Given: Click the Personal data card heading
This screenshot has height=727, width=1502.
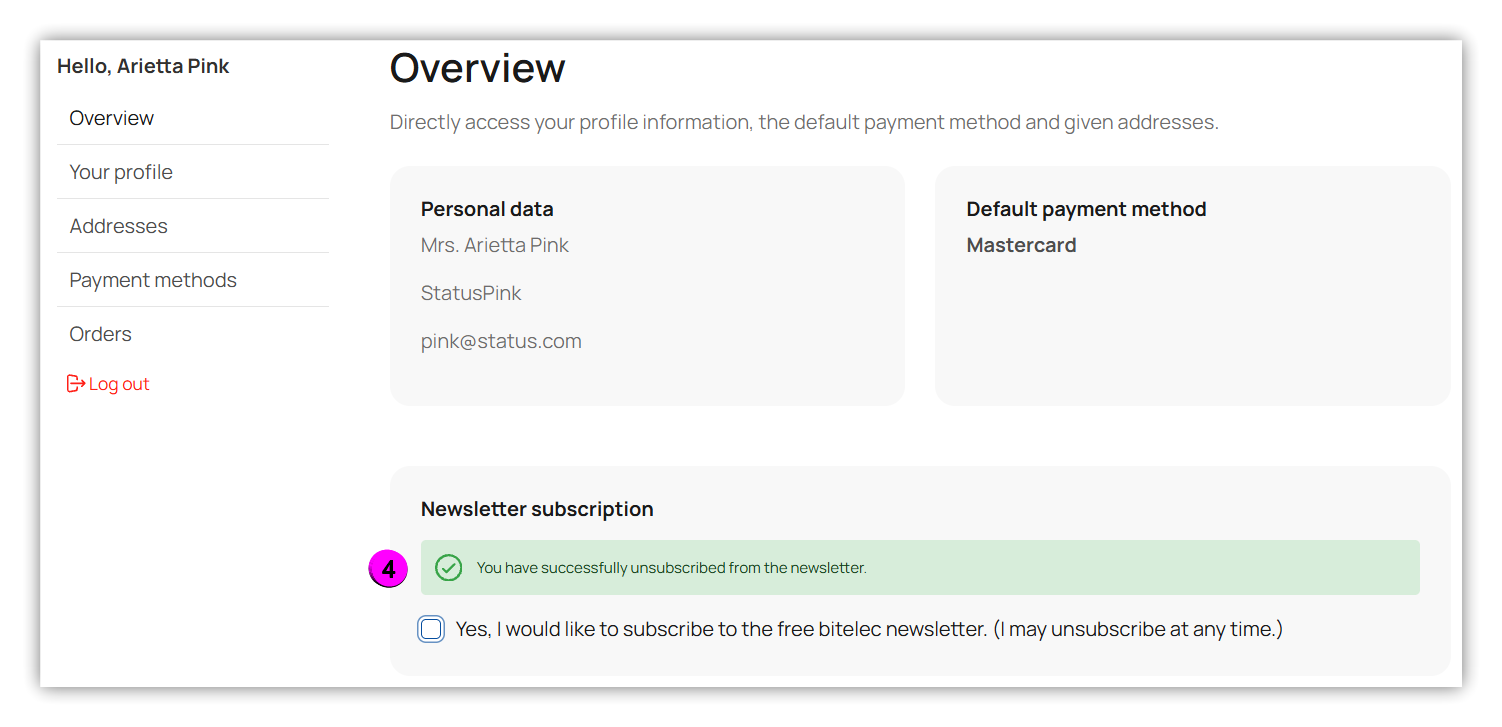Looking at the screenshot, I should [x=487, y=209].
